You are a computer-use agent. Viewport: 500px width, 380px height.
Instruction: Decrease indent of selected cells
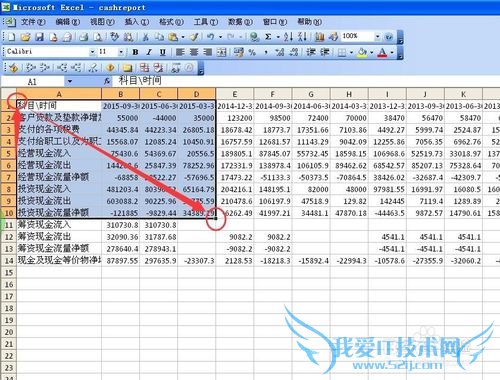click(x=311, y=52)
